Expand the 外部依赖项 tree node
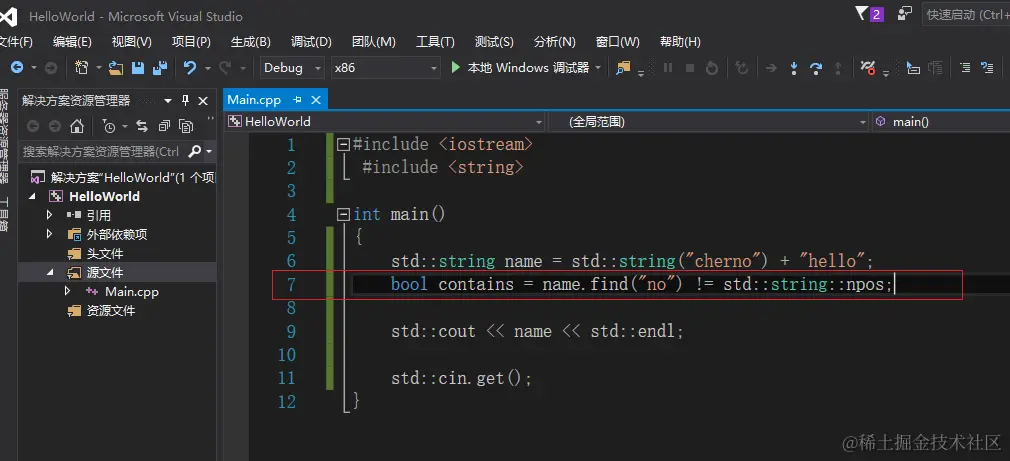Screen dimensions: 1010x461 click(50, 234)
